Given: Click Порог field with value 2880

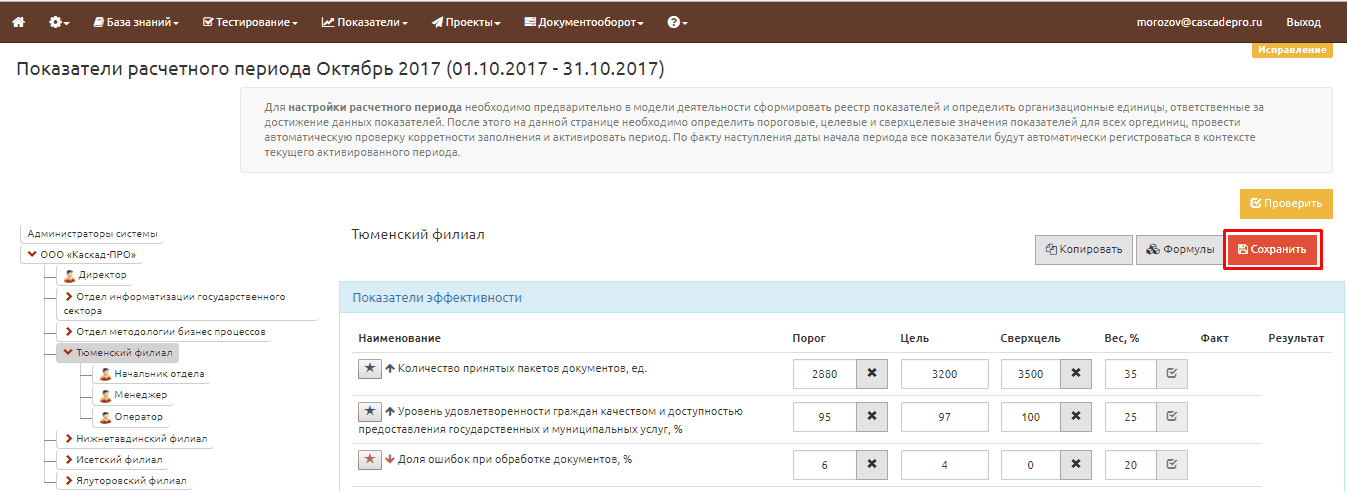Looking at the screenshot, I should [x=824, y=374].
